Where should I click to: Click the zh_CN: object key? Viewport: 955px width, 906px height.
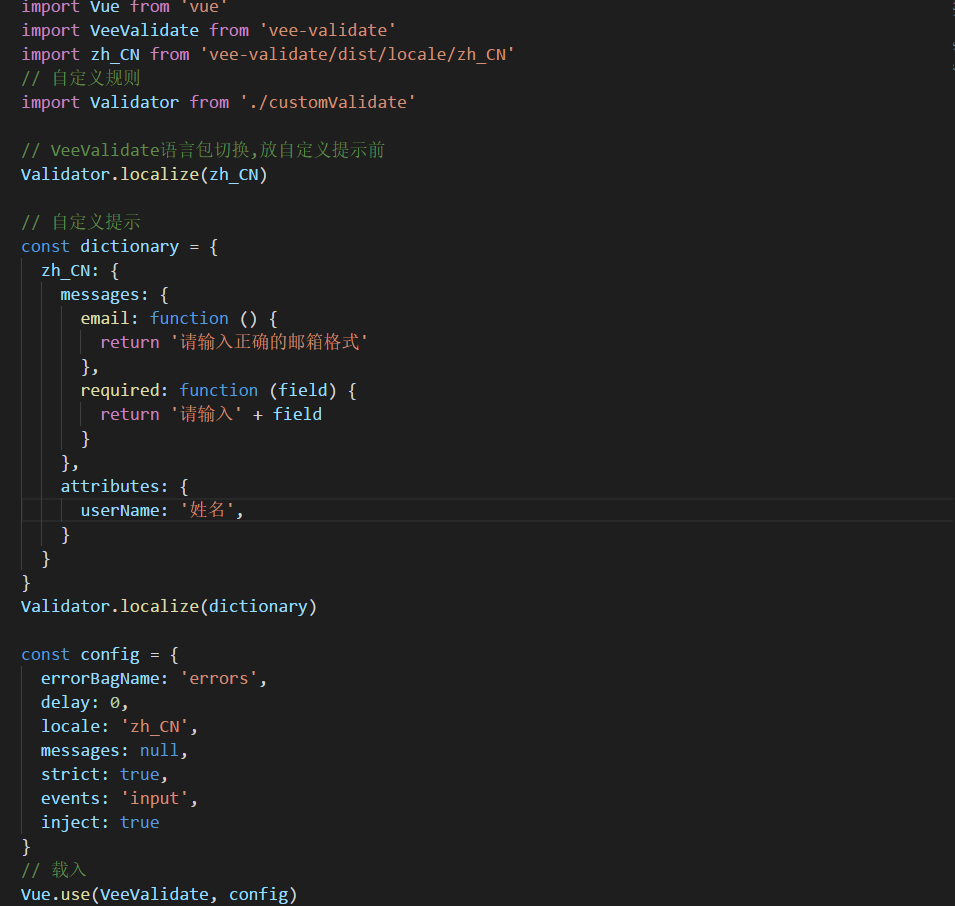[70, 270]
